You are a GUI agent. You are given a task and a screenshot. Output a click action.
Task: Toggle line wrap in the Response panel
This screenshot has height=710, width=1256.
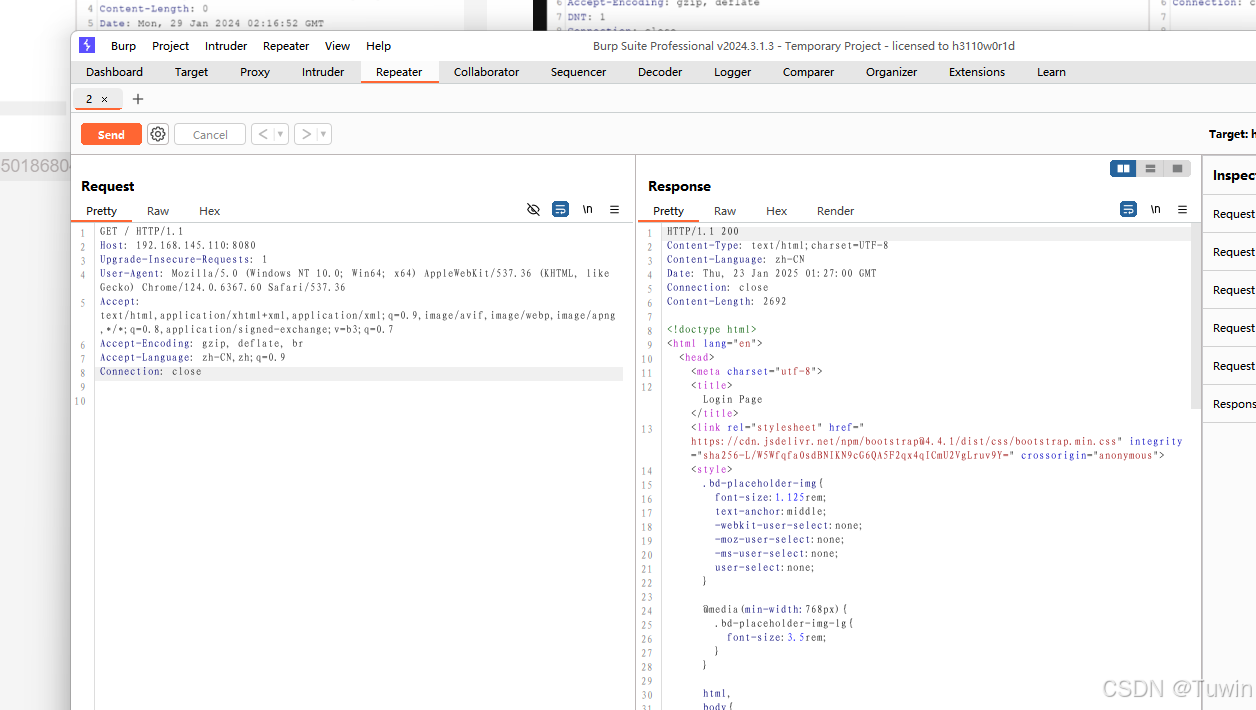click(1128, 209)
